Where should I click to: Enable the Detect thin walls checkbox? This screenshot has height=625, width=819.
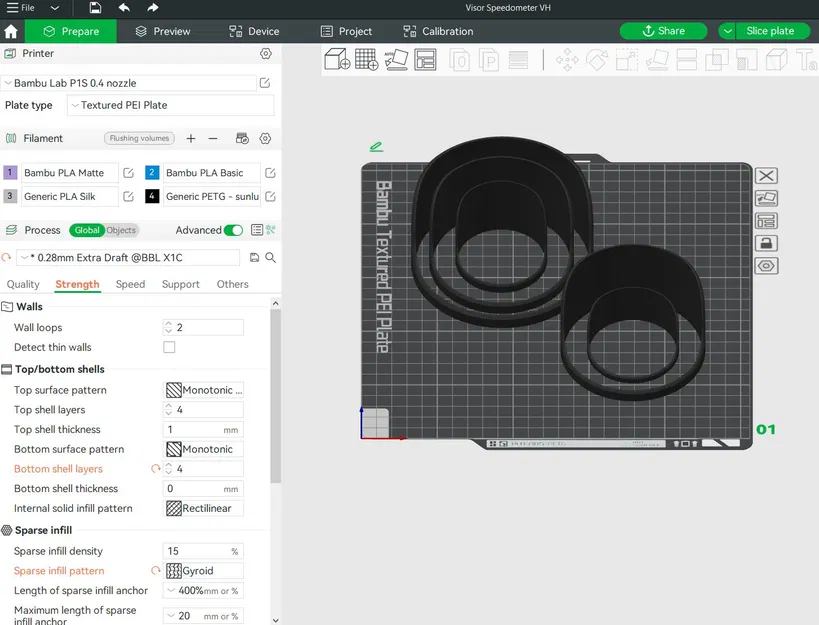[x=169, y=347]
